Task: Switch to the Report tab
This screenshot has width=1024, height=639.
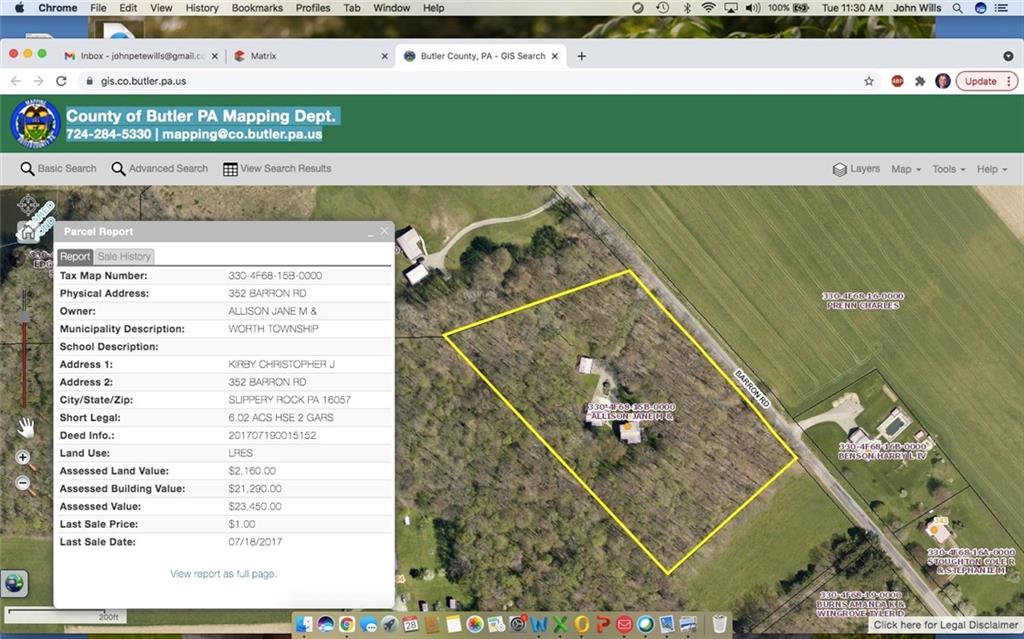Action: [75, 256]
